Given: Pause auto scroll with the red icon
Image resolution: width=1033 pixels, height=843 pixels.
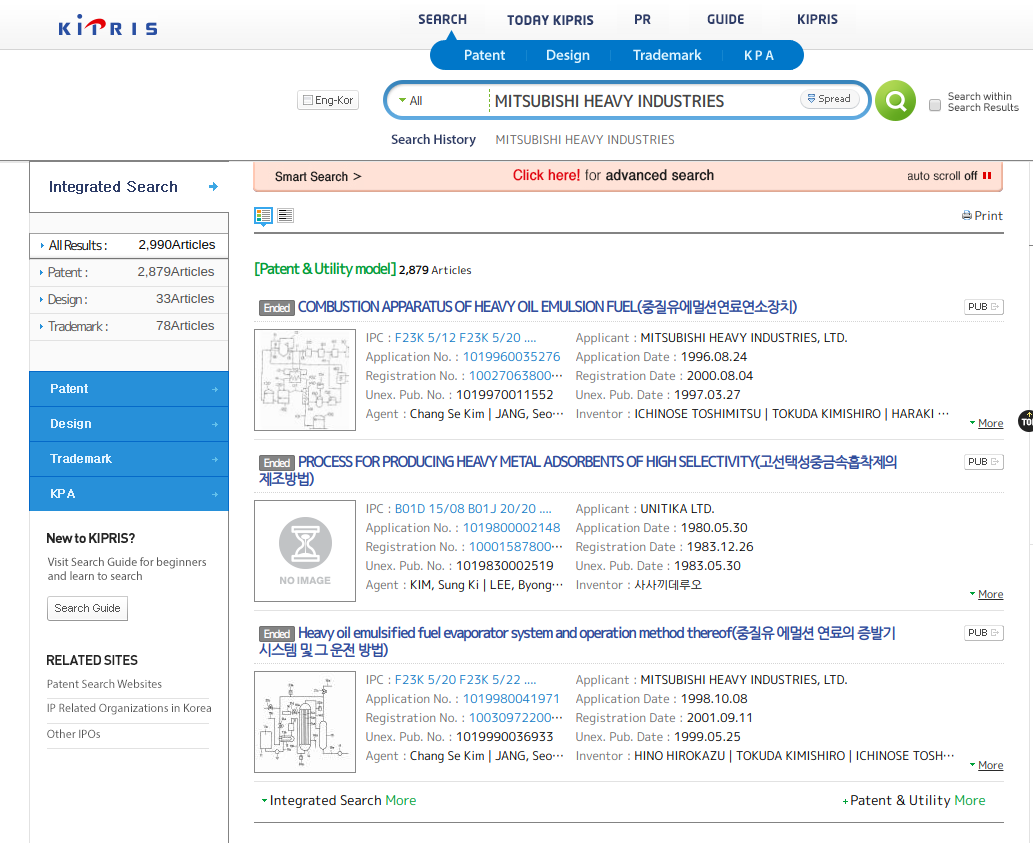Looking at the screenshot, I should (x=987, y=176).
